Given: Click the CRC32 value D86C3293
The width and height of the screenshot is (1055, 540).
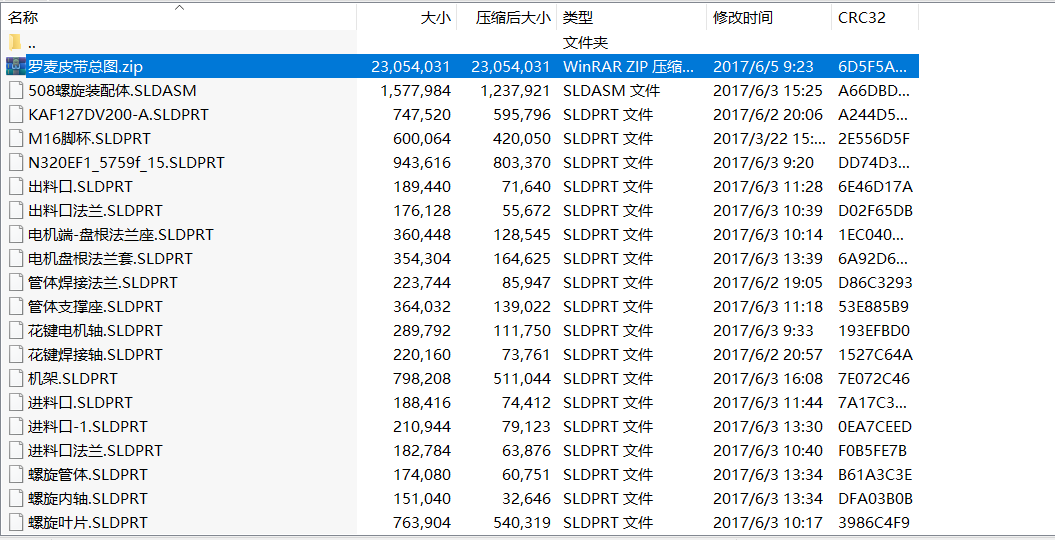Looking at the screenshot, I should pyautogui.click(x=873, y=282).
